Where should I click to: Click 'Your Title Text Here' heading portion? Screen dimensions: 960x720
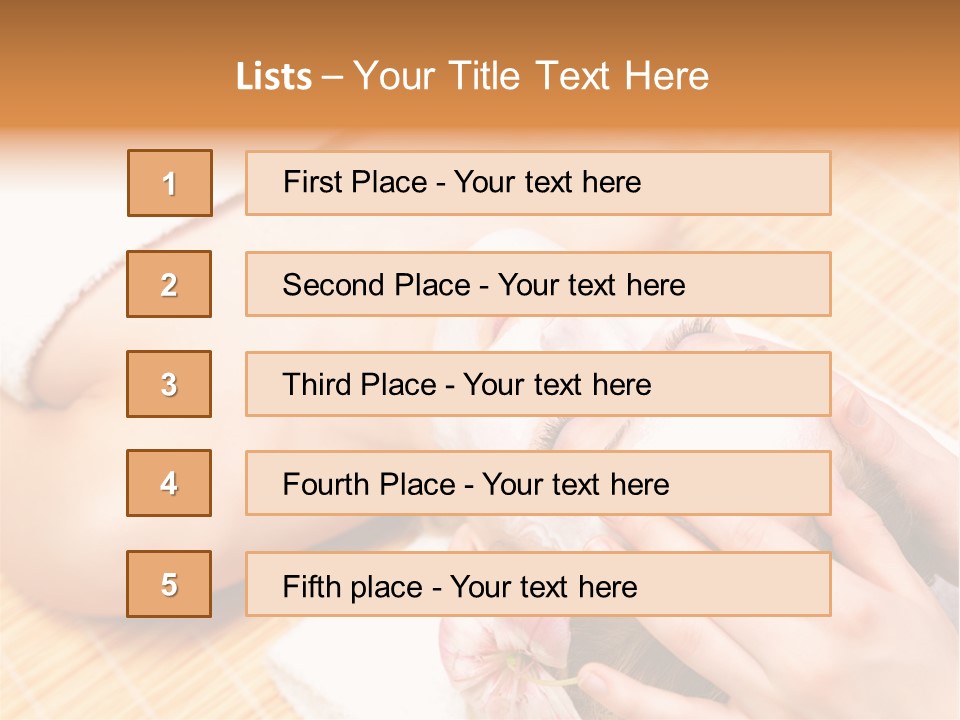(531, 76)
